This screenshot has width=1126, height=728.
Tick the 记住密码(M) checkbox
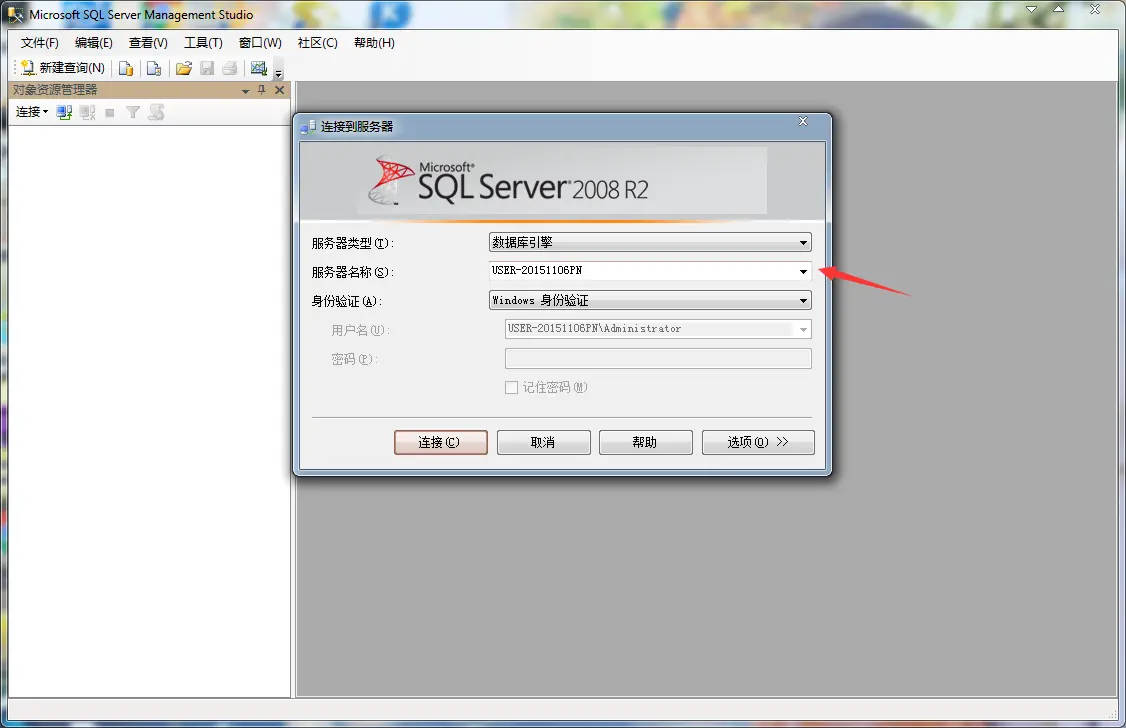coord(511,388)
